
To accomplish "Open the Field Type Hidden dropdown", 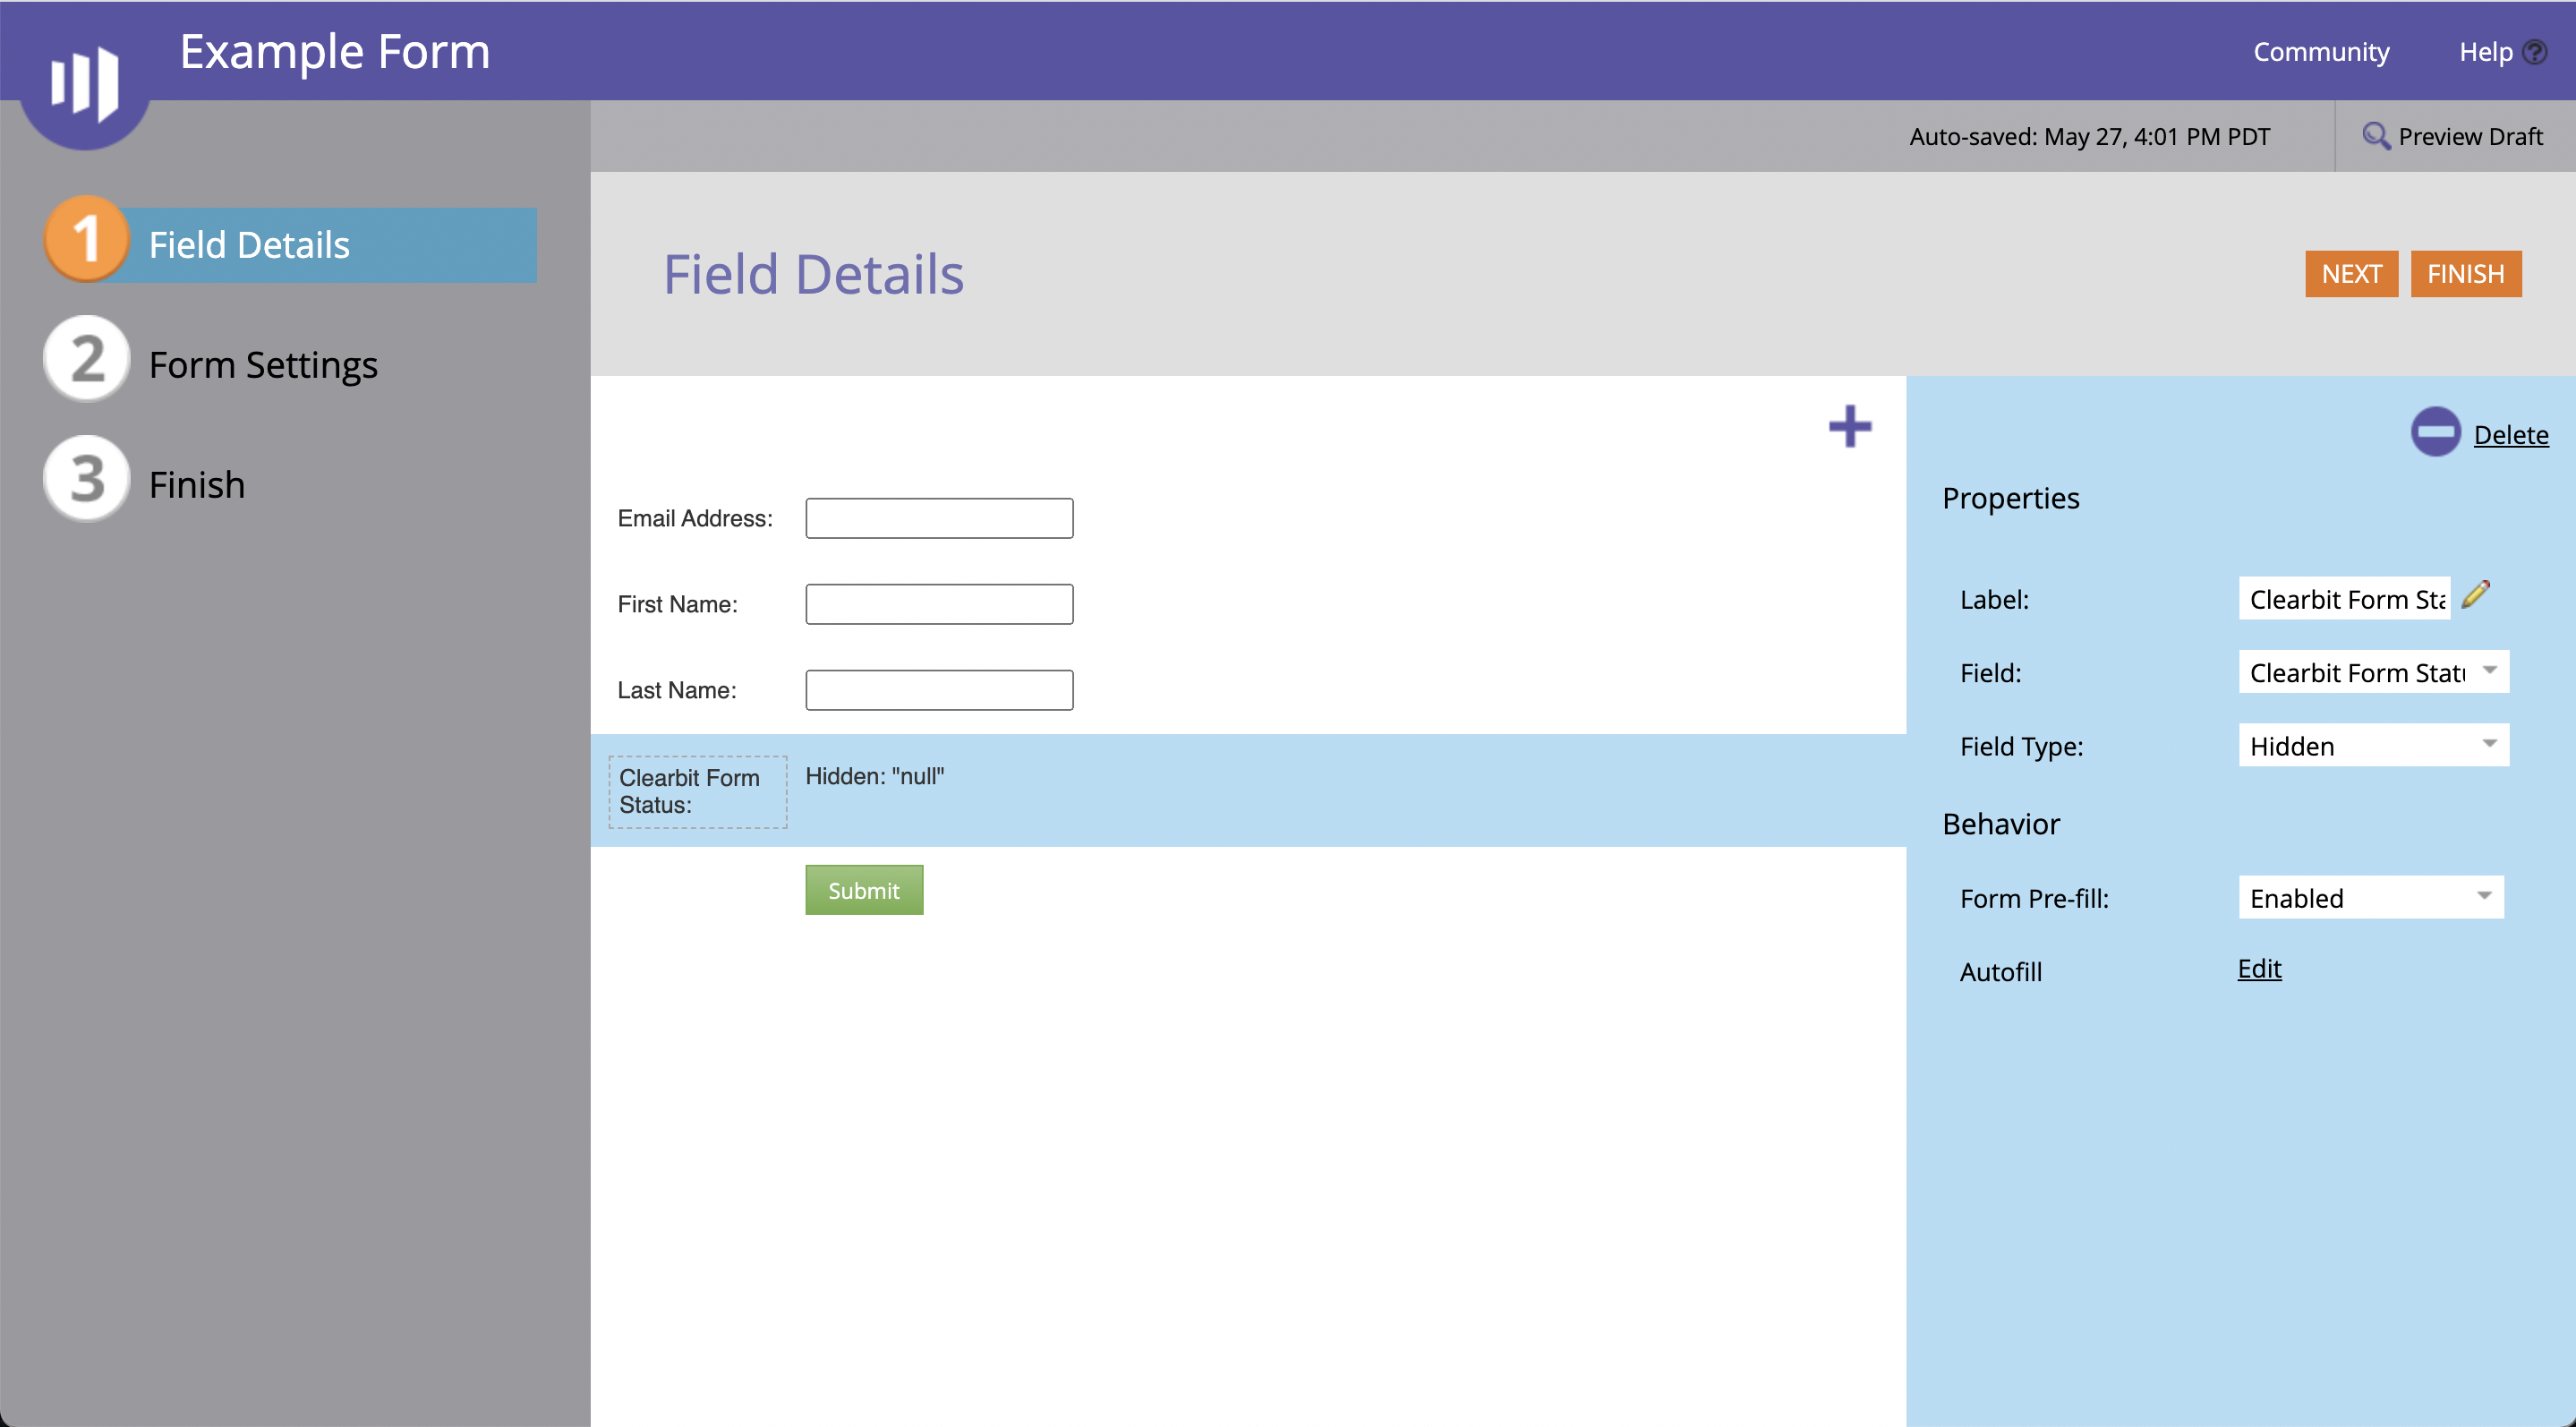I will [x=2373, y=745].
